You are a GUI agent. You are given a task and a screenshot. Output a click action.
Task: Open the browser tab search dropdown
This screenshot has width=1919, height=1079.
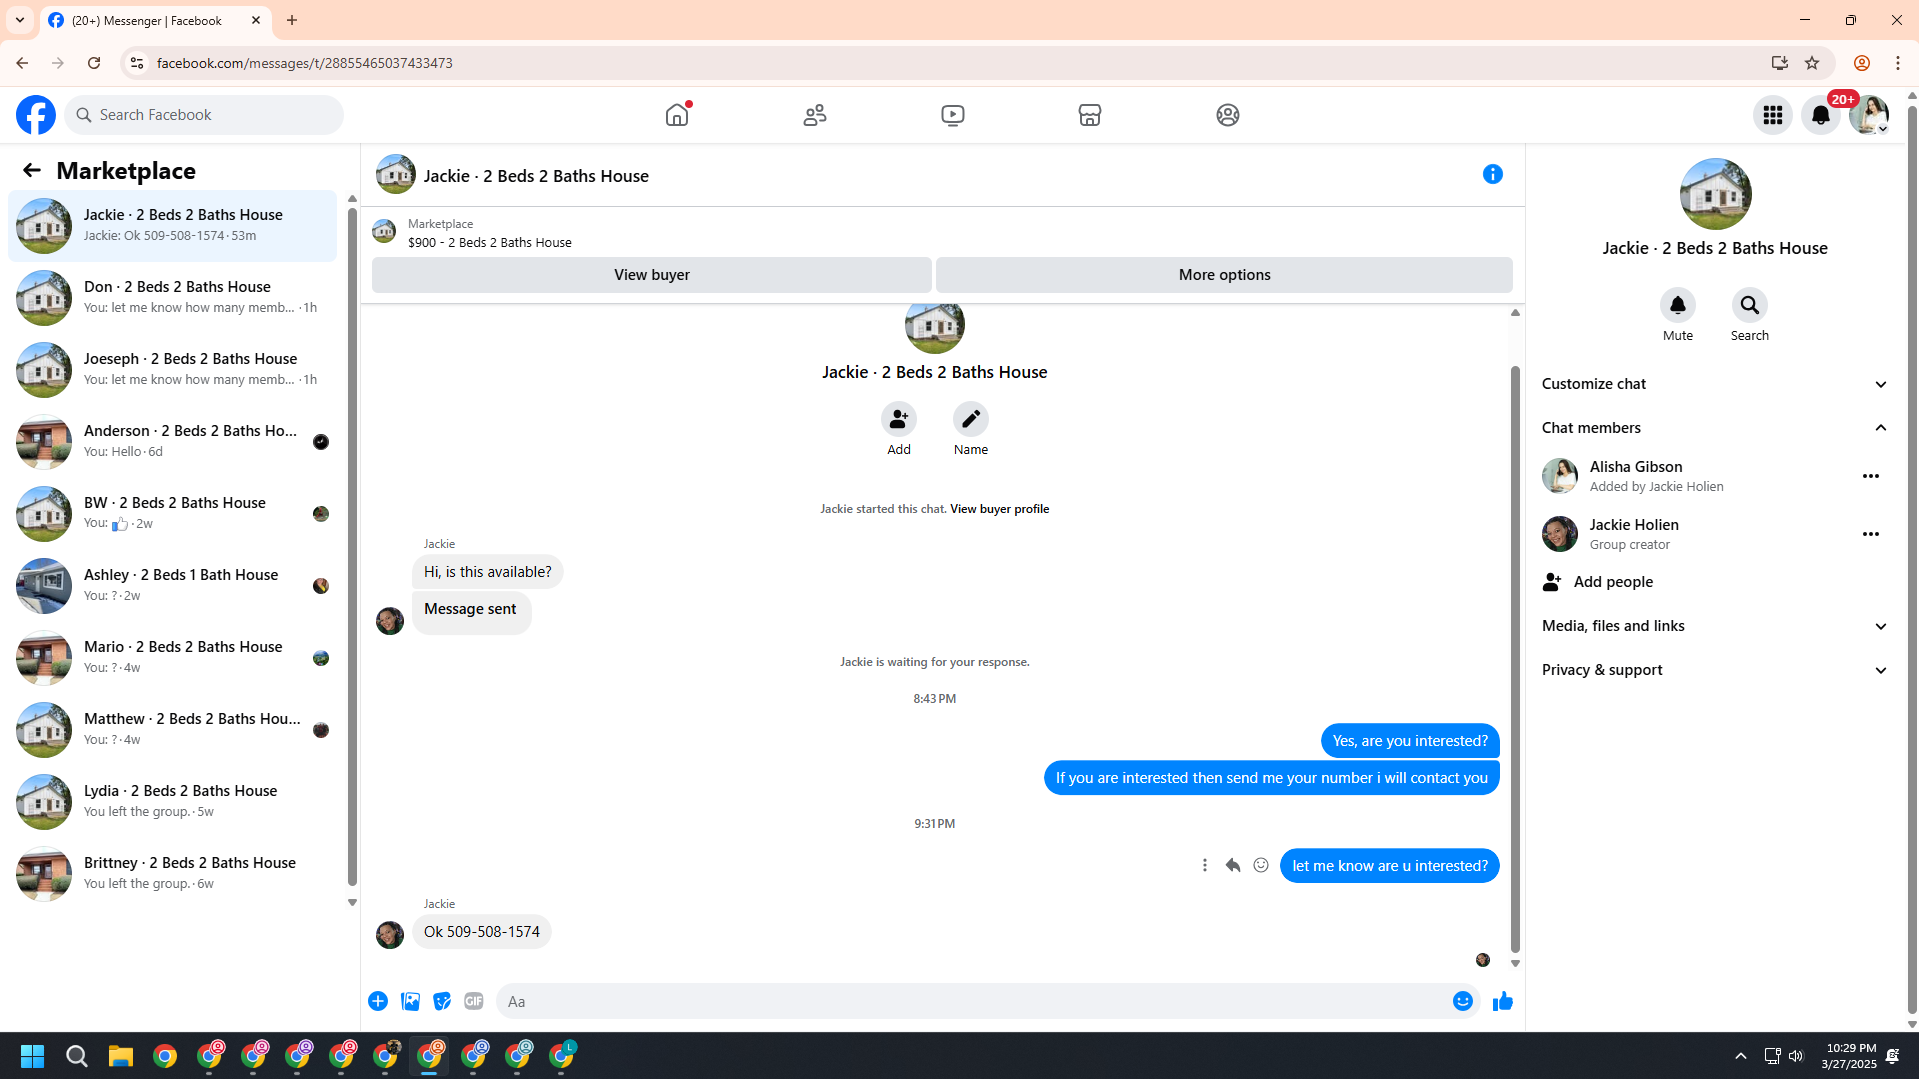pyautogui.click(x=20, y=20)
